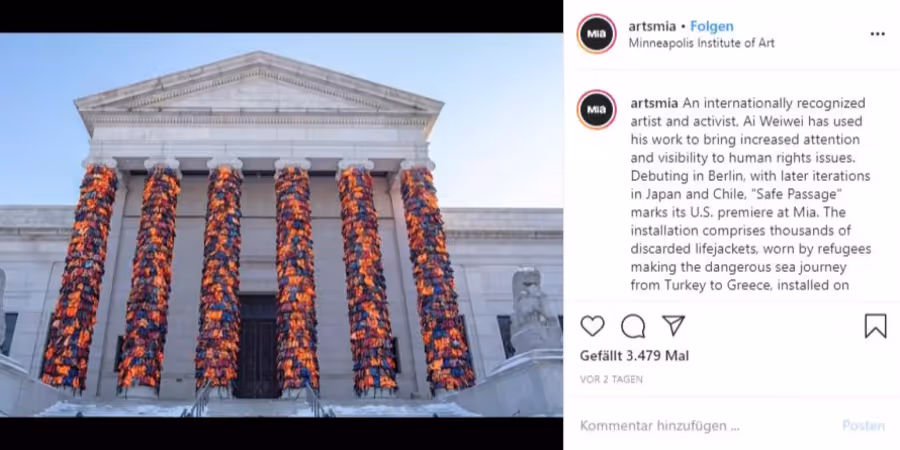
Task: Click the caption text about Ai Weiwei
Action: pos(751,194)
